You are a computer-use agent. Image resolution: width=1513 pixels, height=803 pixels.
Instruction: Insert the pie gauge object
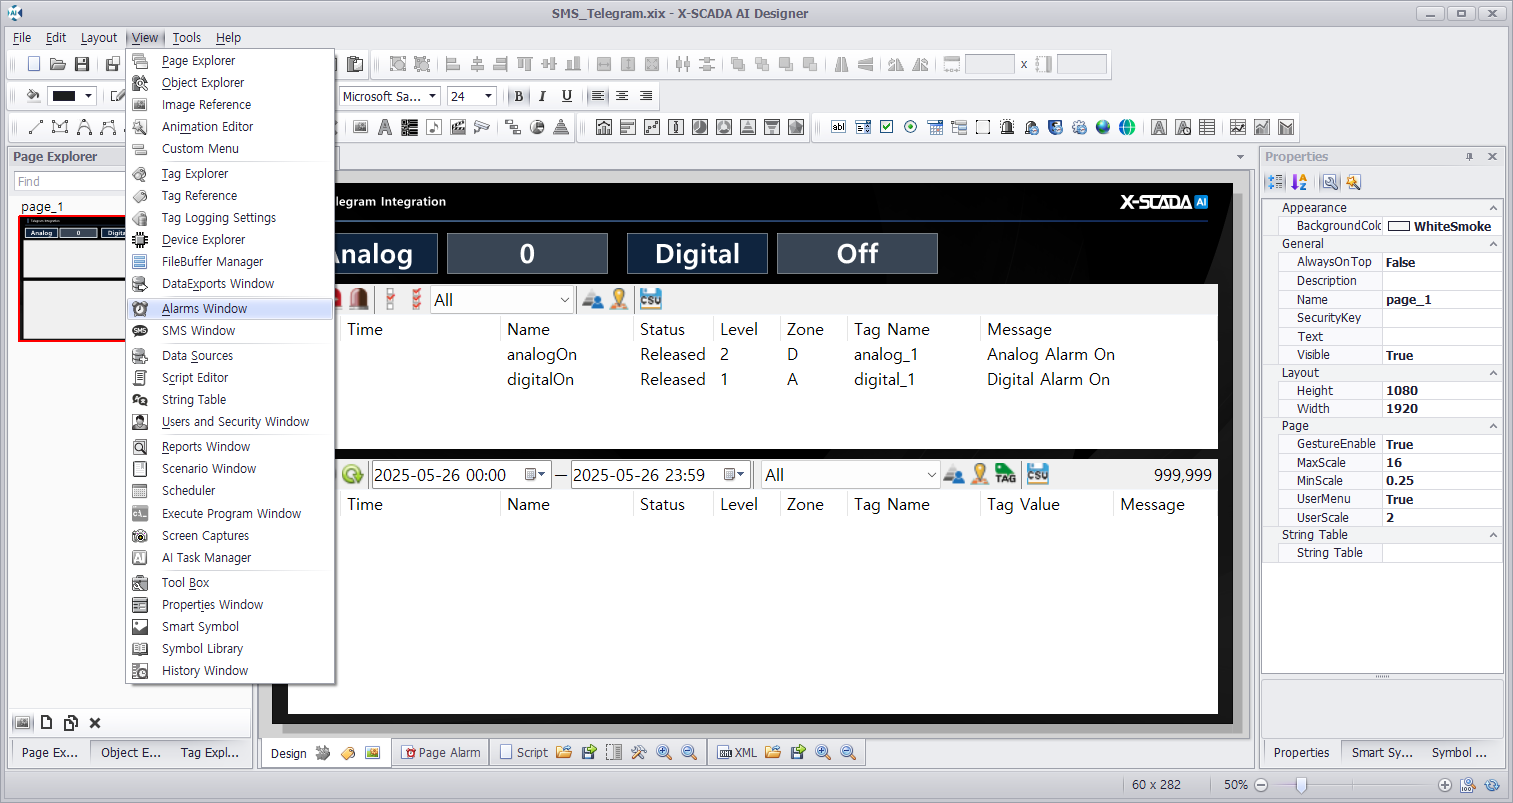click(537, 127)
